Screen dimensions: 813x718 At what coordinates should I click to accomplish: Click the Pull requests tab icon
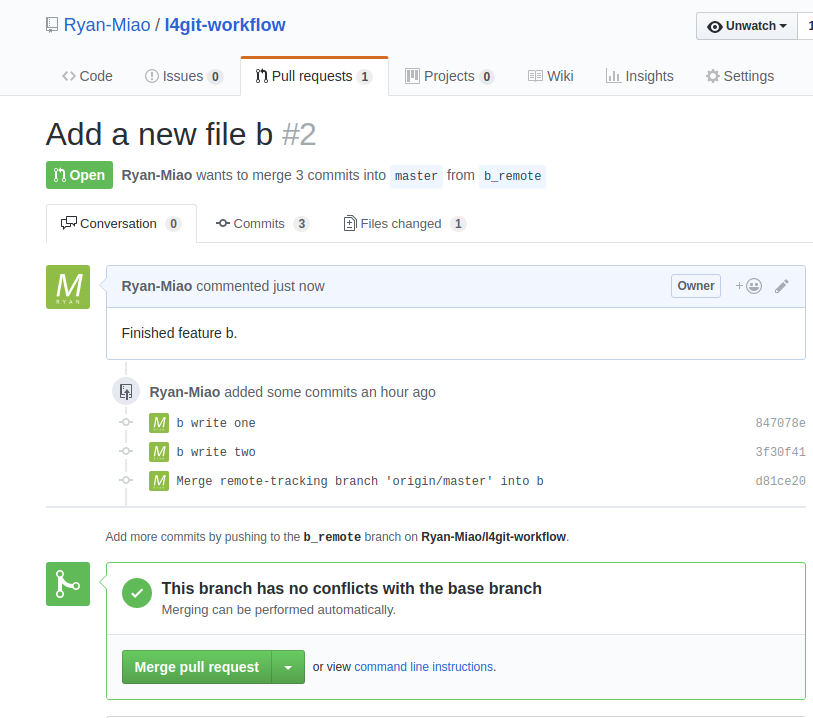pyautogui.click(x=261, y=76)
